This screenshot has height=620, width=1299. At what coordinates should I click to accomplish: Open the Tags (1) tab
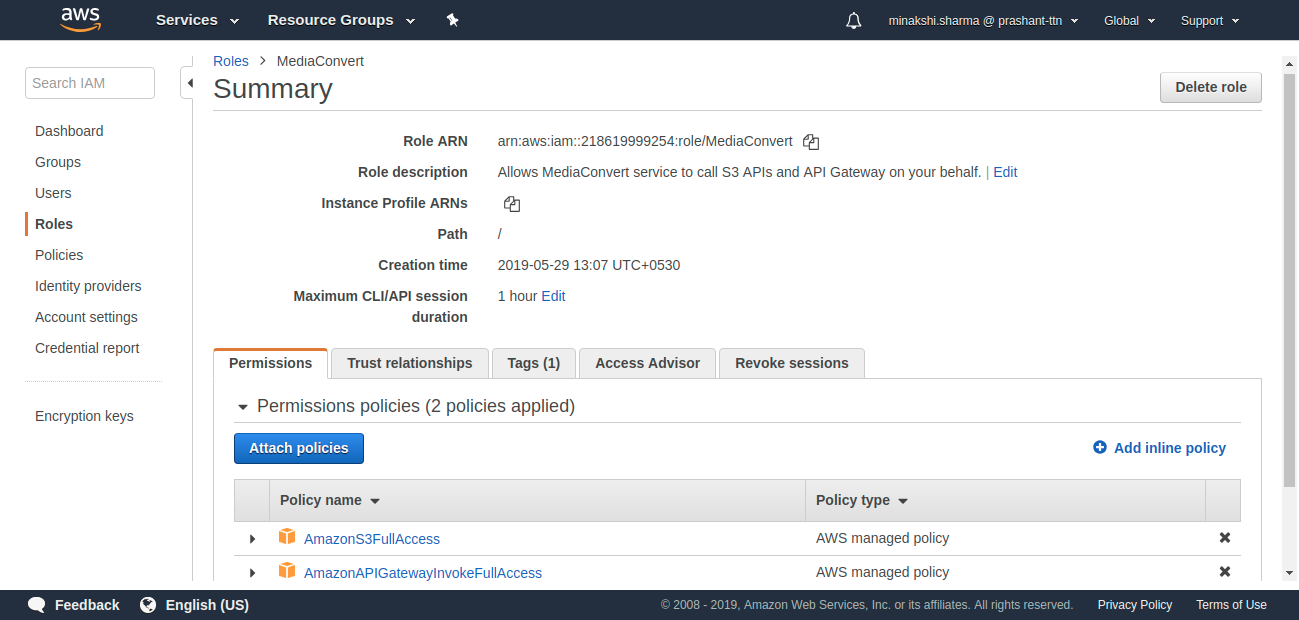[534, 363]
